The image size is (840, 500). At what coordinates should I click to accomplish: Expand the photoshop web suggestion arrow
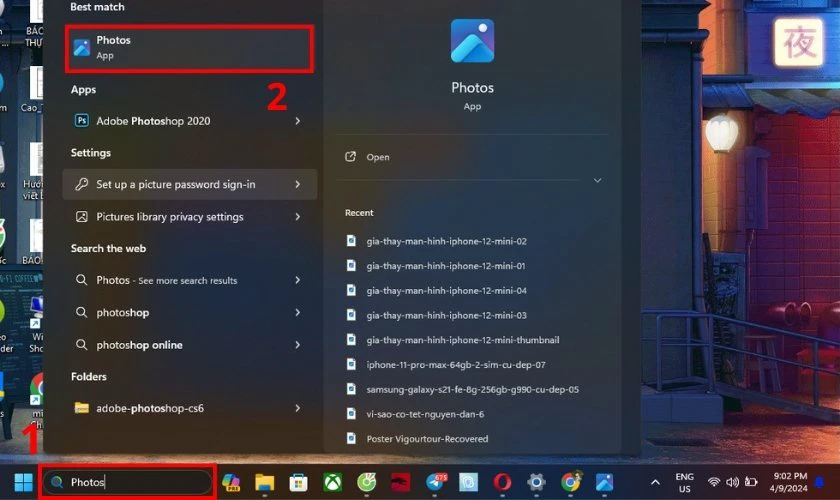297,312
